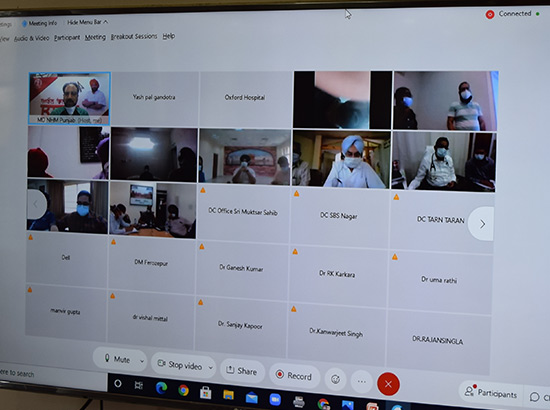Screen dimensions: 550x410
Task: Start recording with the Record button
Action: [x=294, y=375]
